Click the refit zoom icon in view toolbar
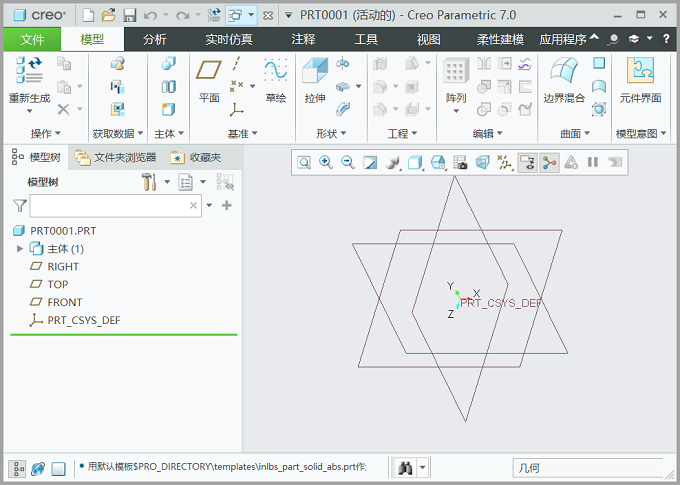The width and height of the screenshot is (680, 485). pyautogui.click(x=303, y=162)
